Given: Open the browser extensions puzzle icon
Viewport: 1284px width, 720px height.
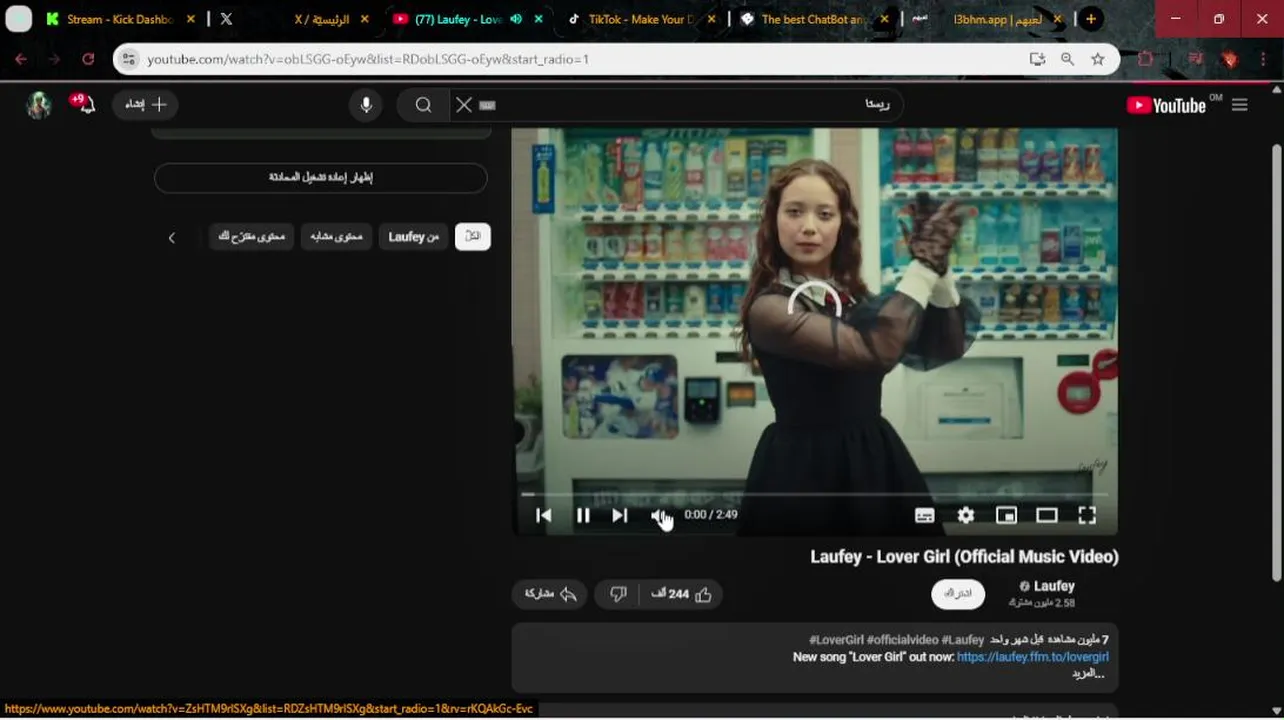Looking at the screenshot, I should [1146, 59].
